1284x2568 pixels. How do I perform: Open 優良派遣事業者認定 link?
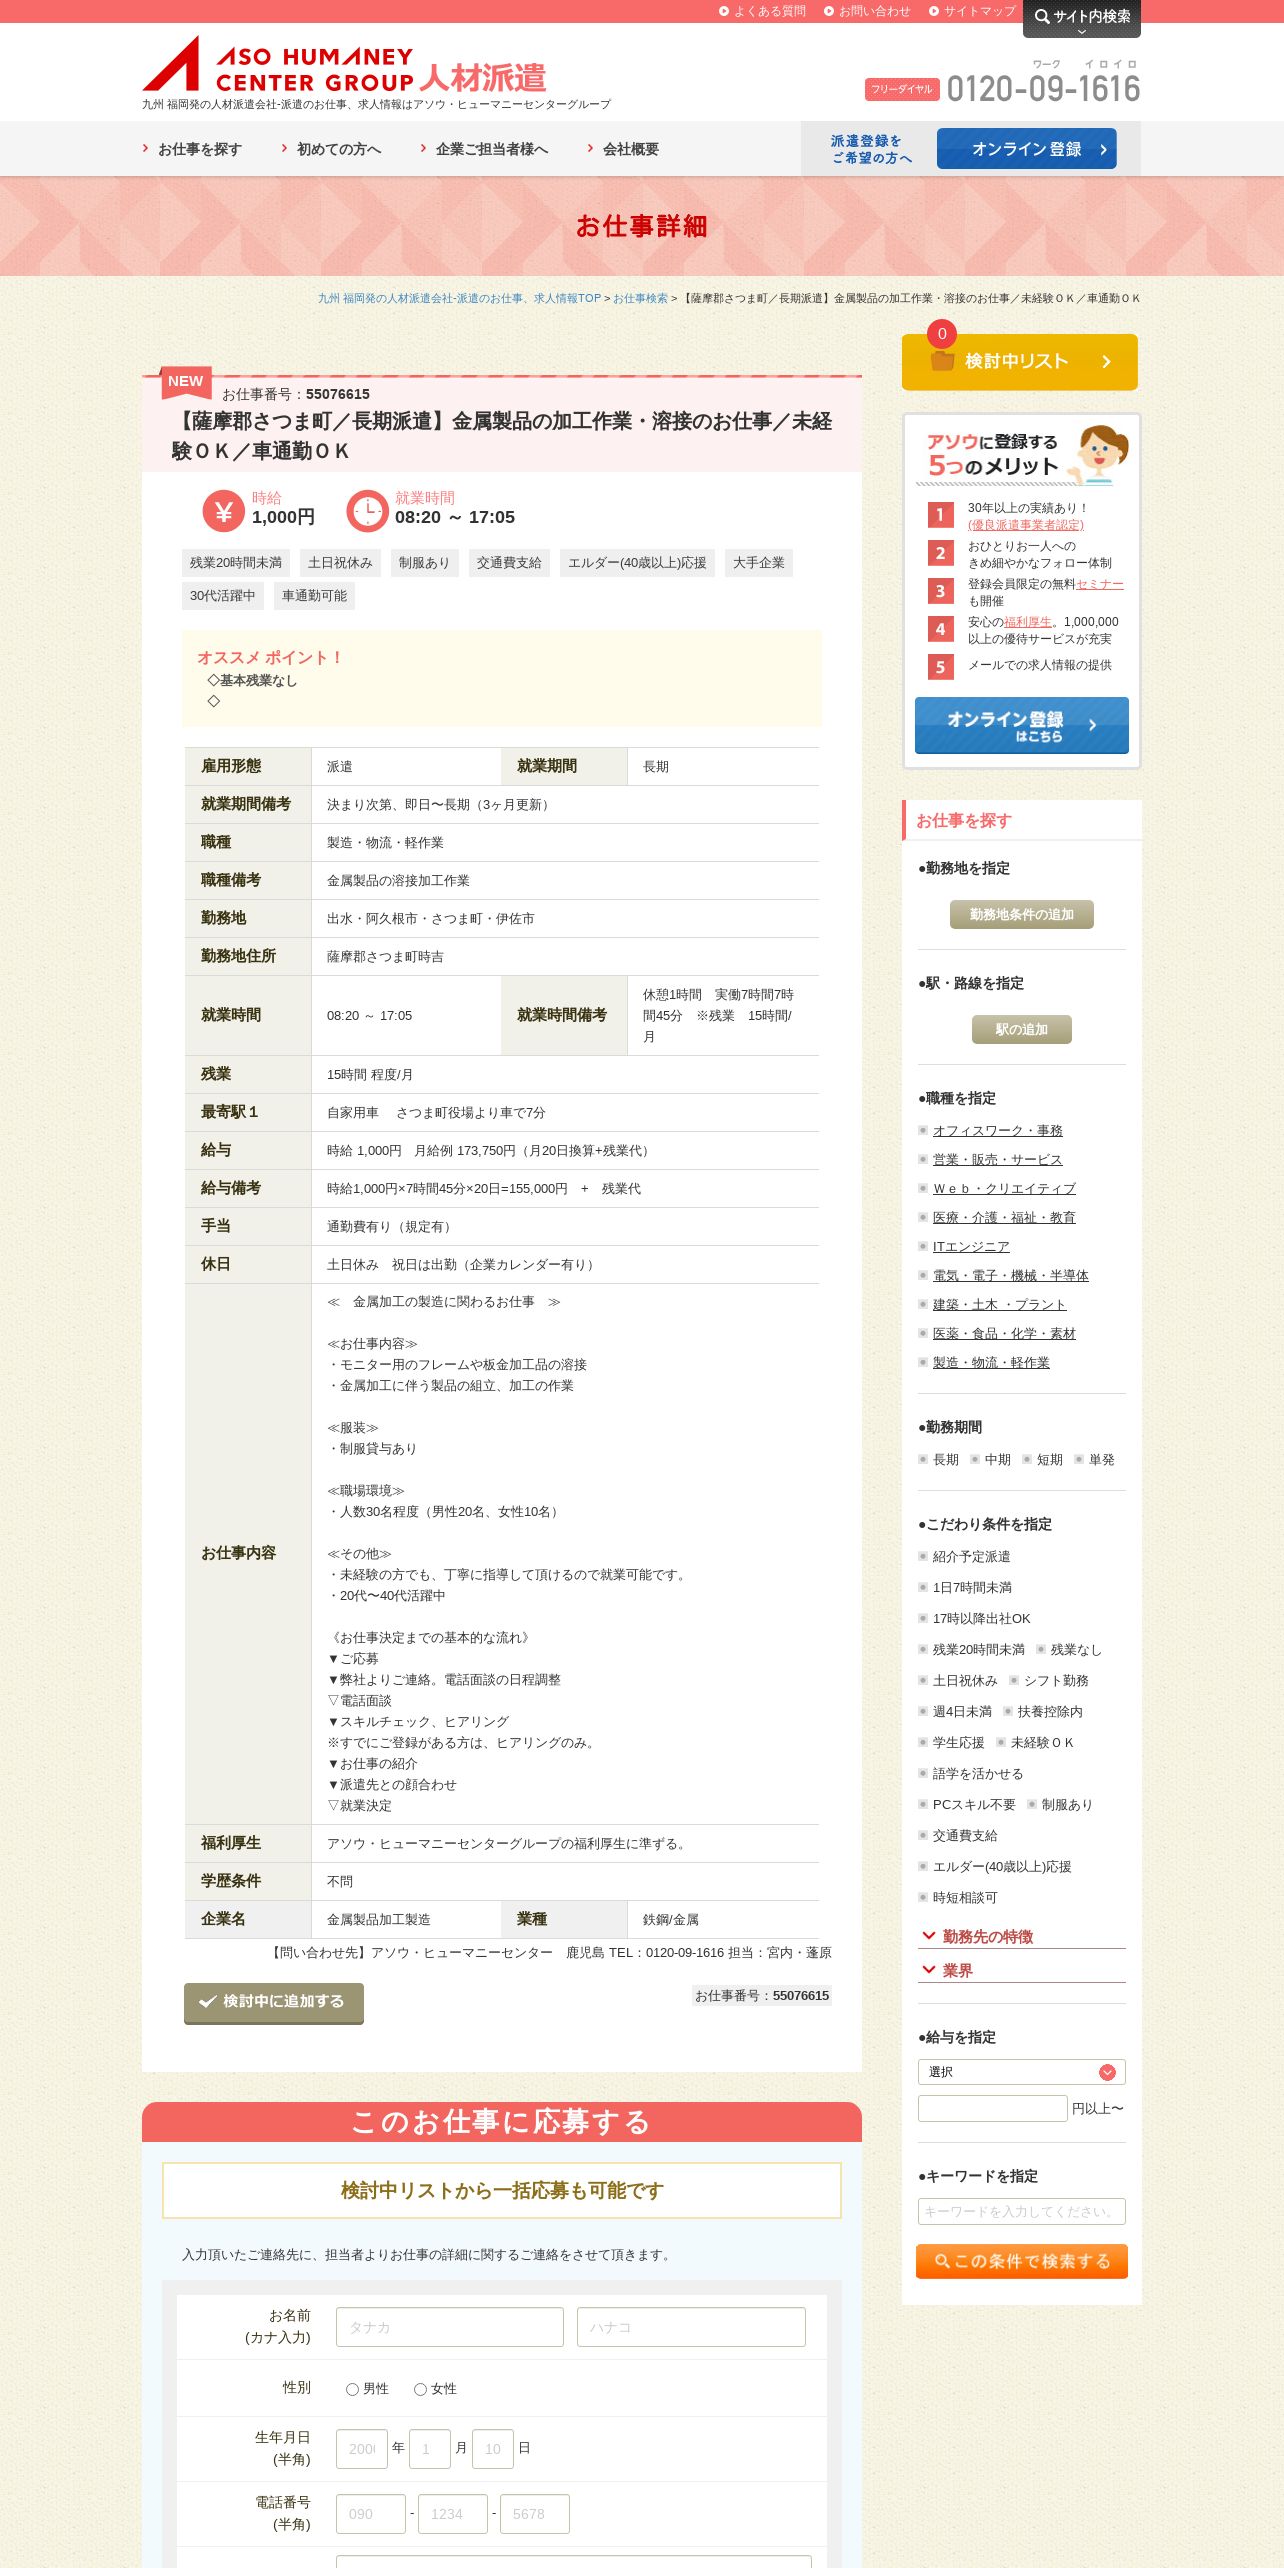(x=1025, y=525)
